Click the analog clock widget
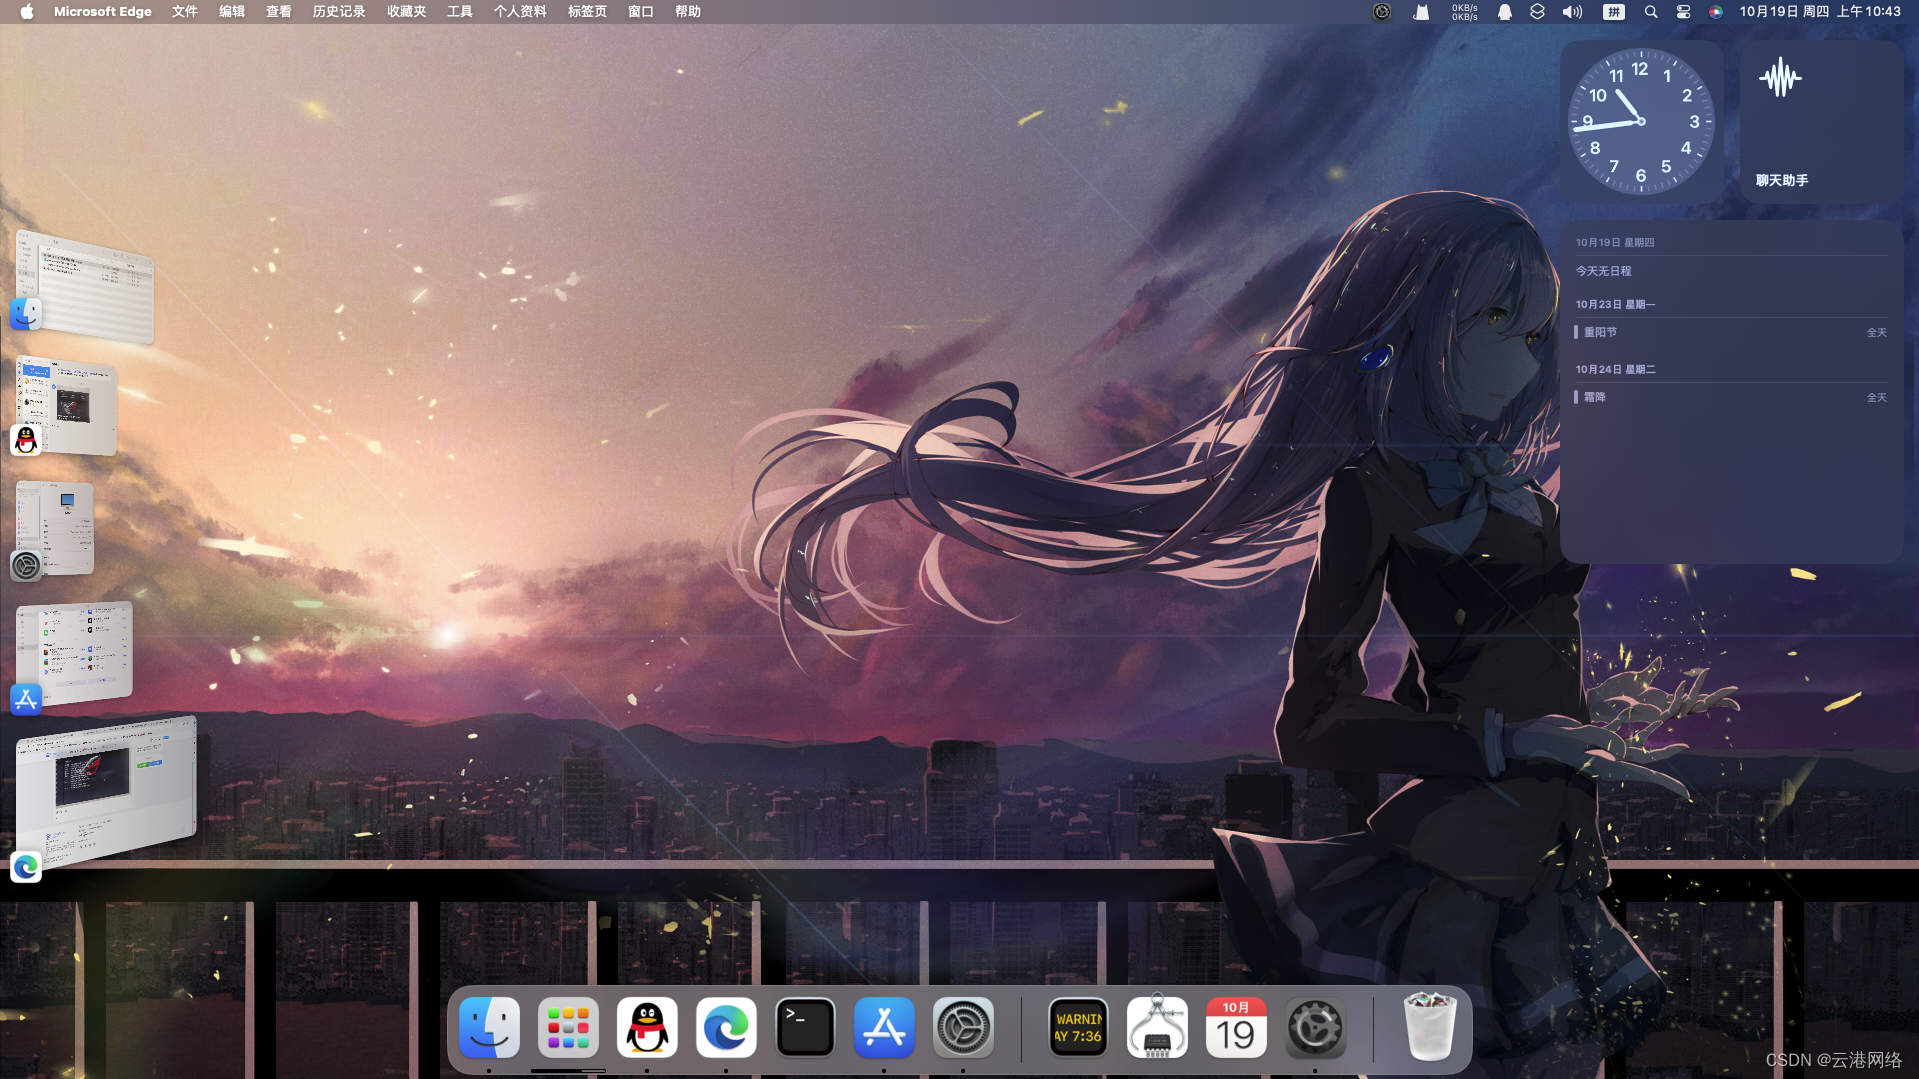 coord(1641,122)
